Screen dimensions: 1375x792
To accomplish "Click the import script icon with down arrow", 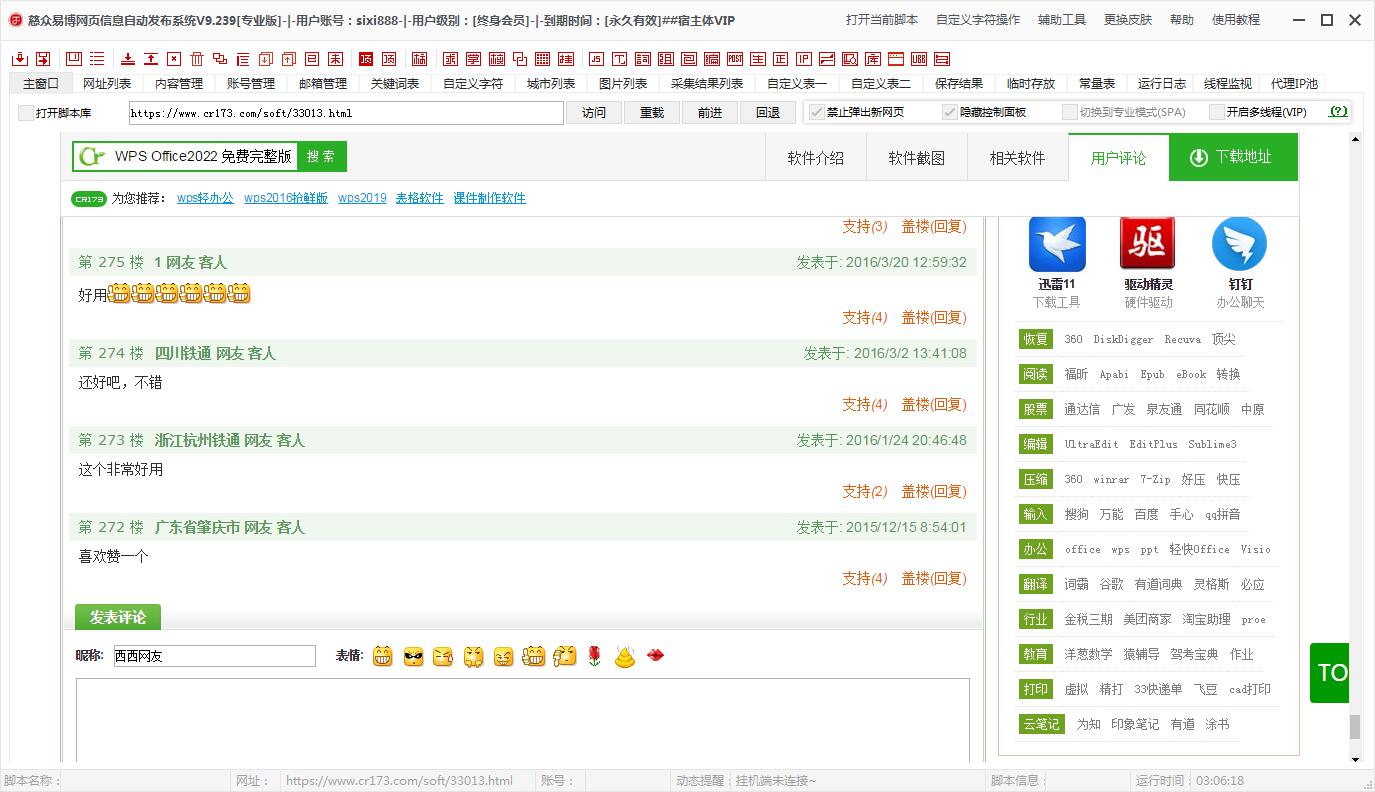I will click(x=20, y=59).
